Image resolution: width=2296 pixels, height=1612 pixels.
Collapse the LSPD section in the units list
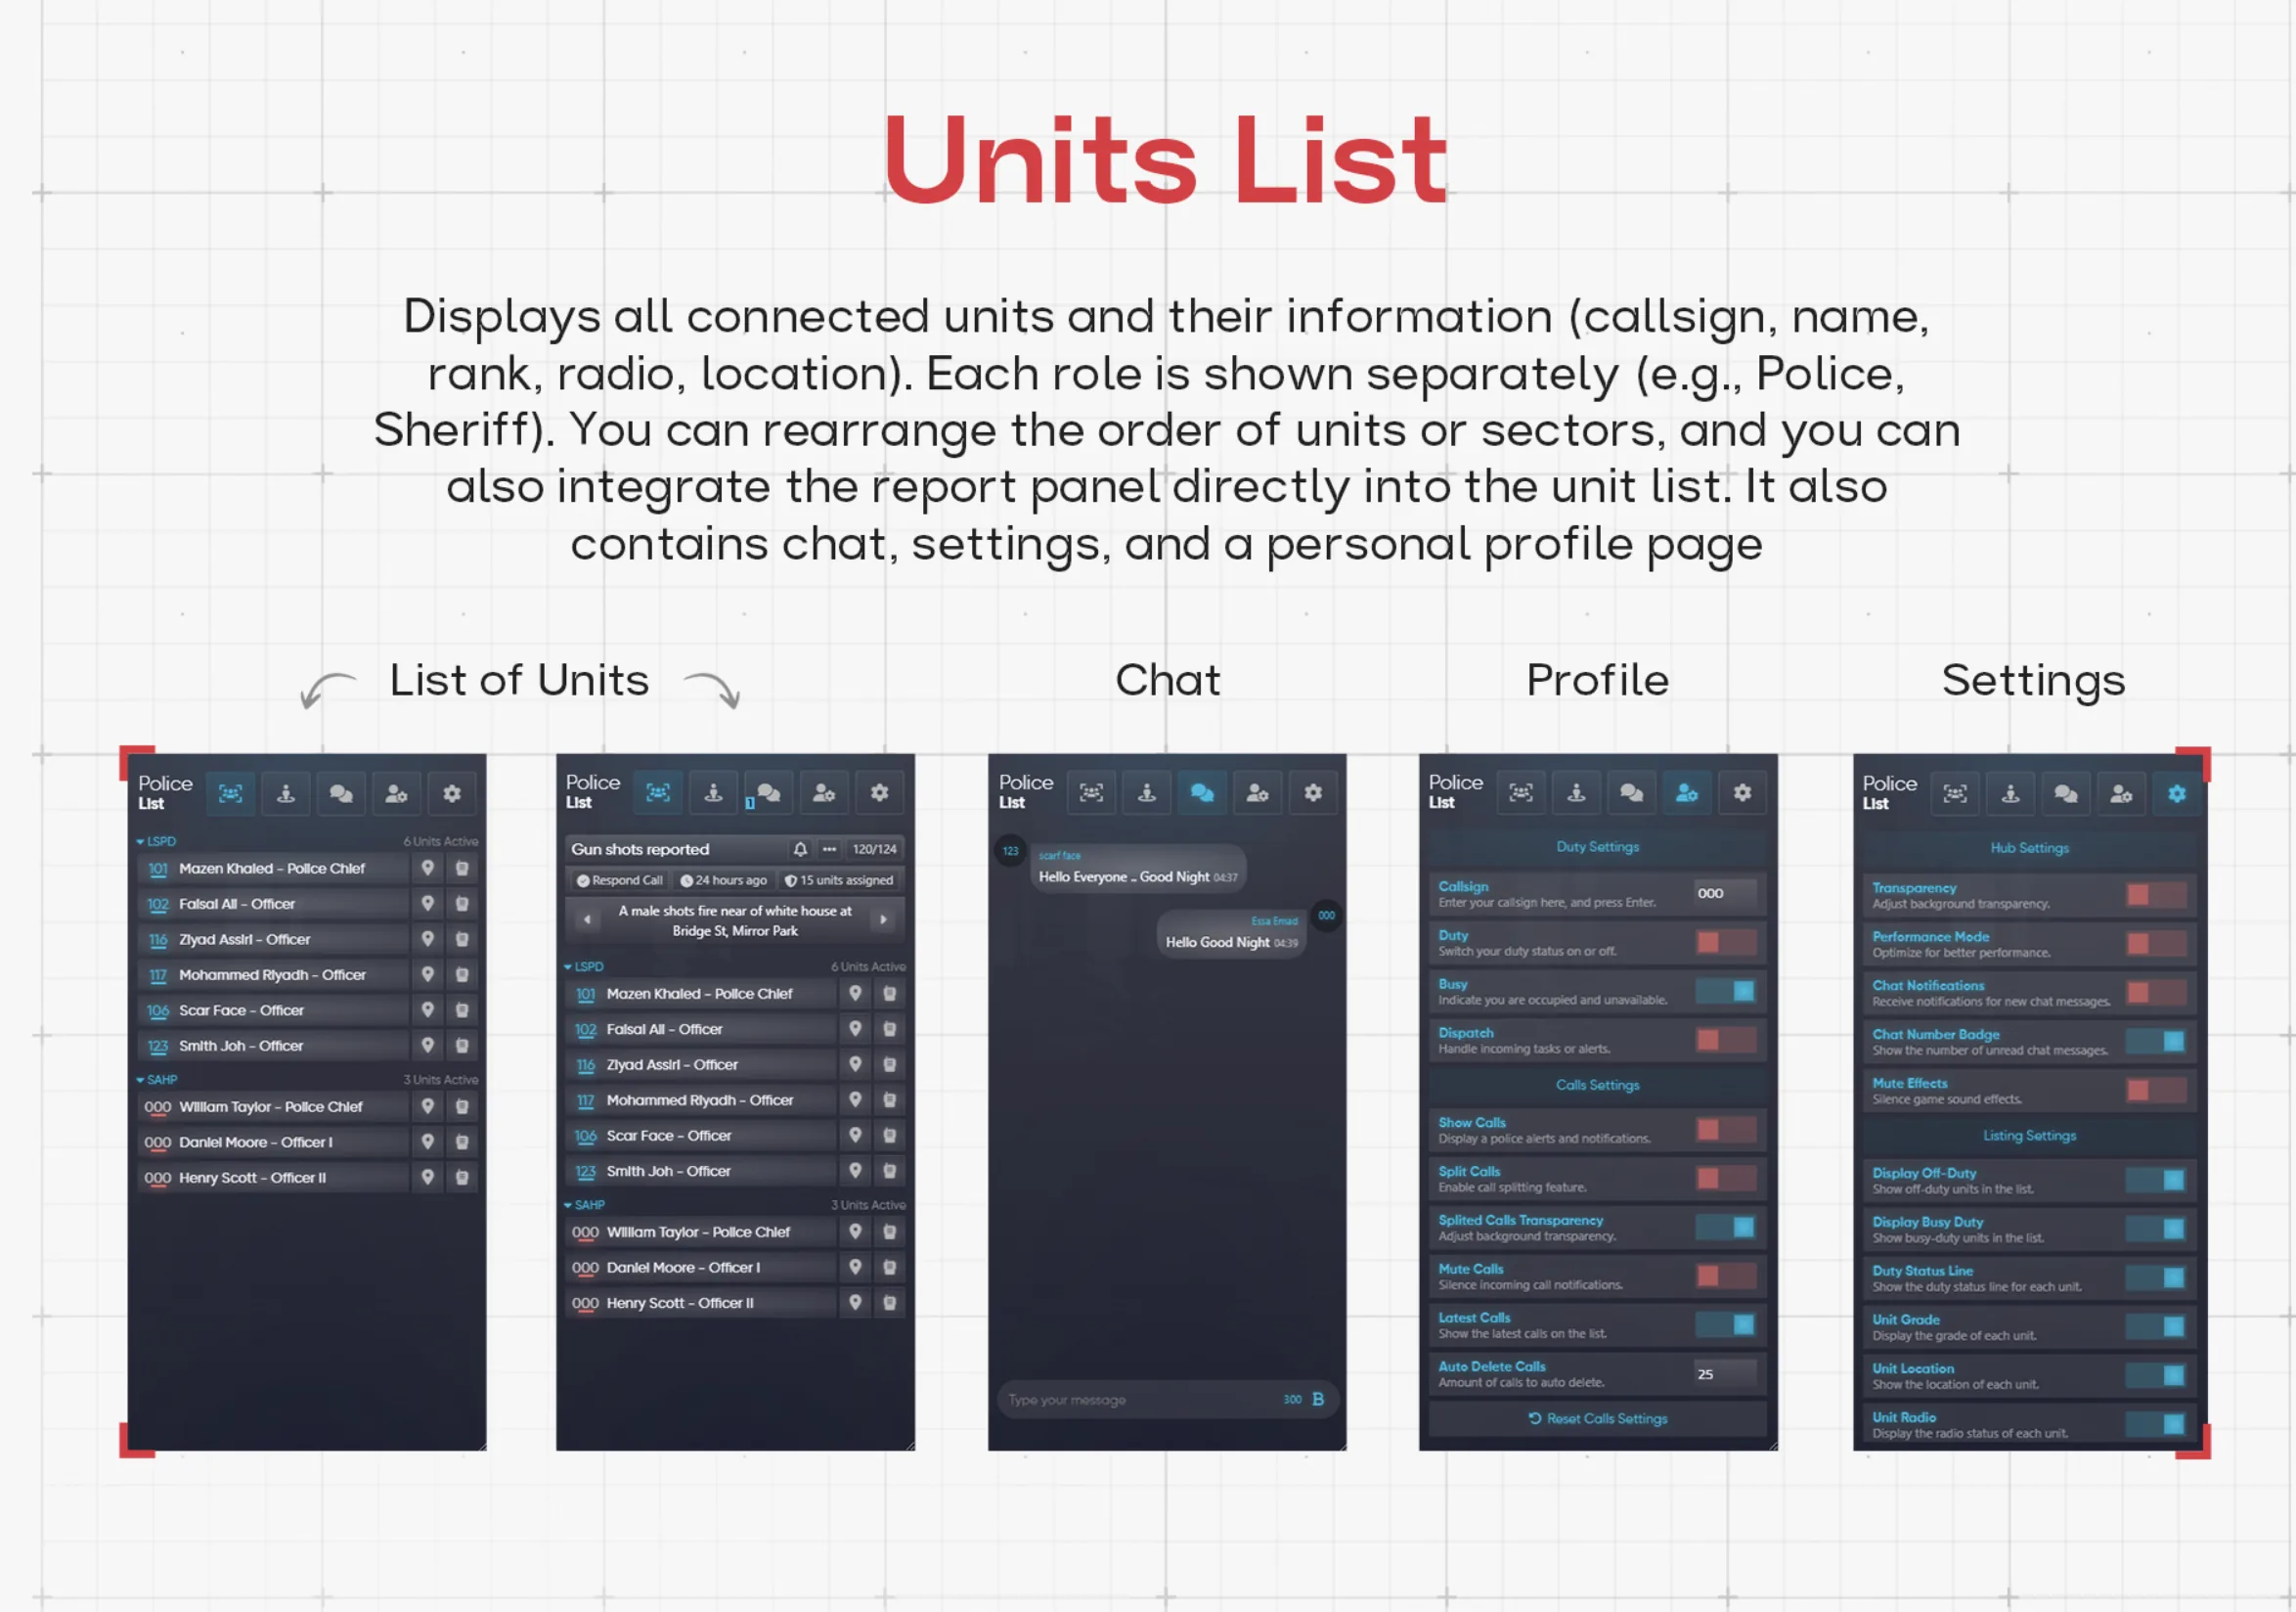pyautogui.click(x=140, y=841)
